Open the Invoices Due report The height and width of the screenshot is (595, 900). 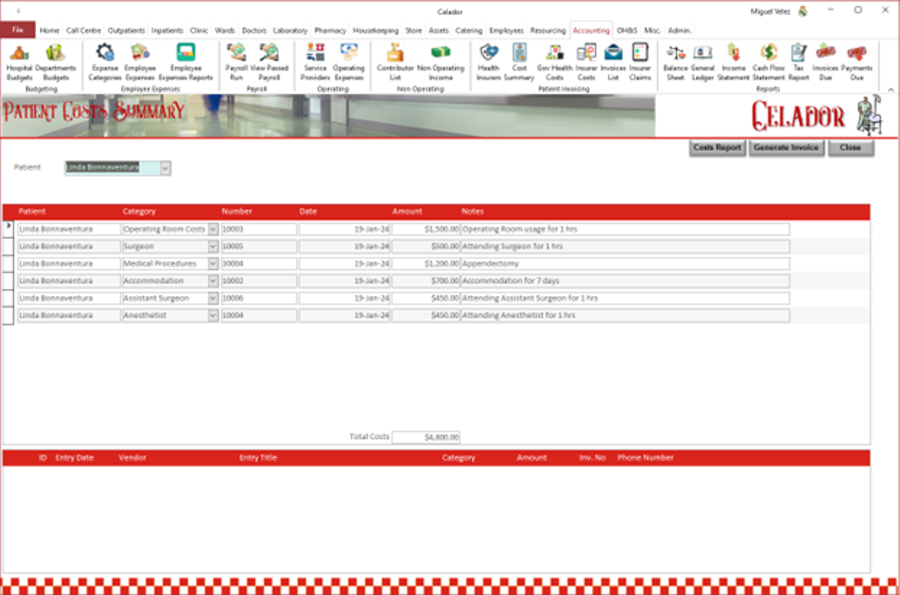827,62
